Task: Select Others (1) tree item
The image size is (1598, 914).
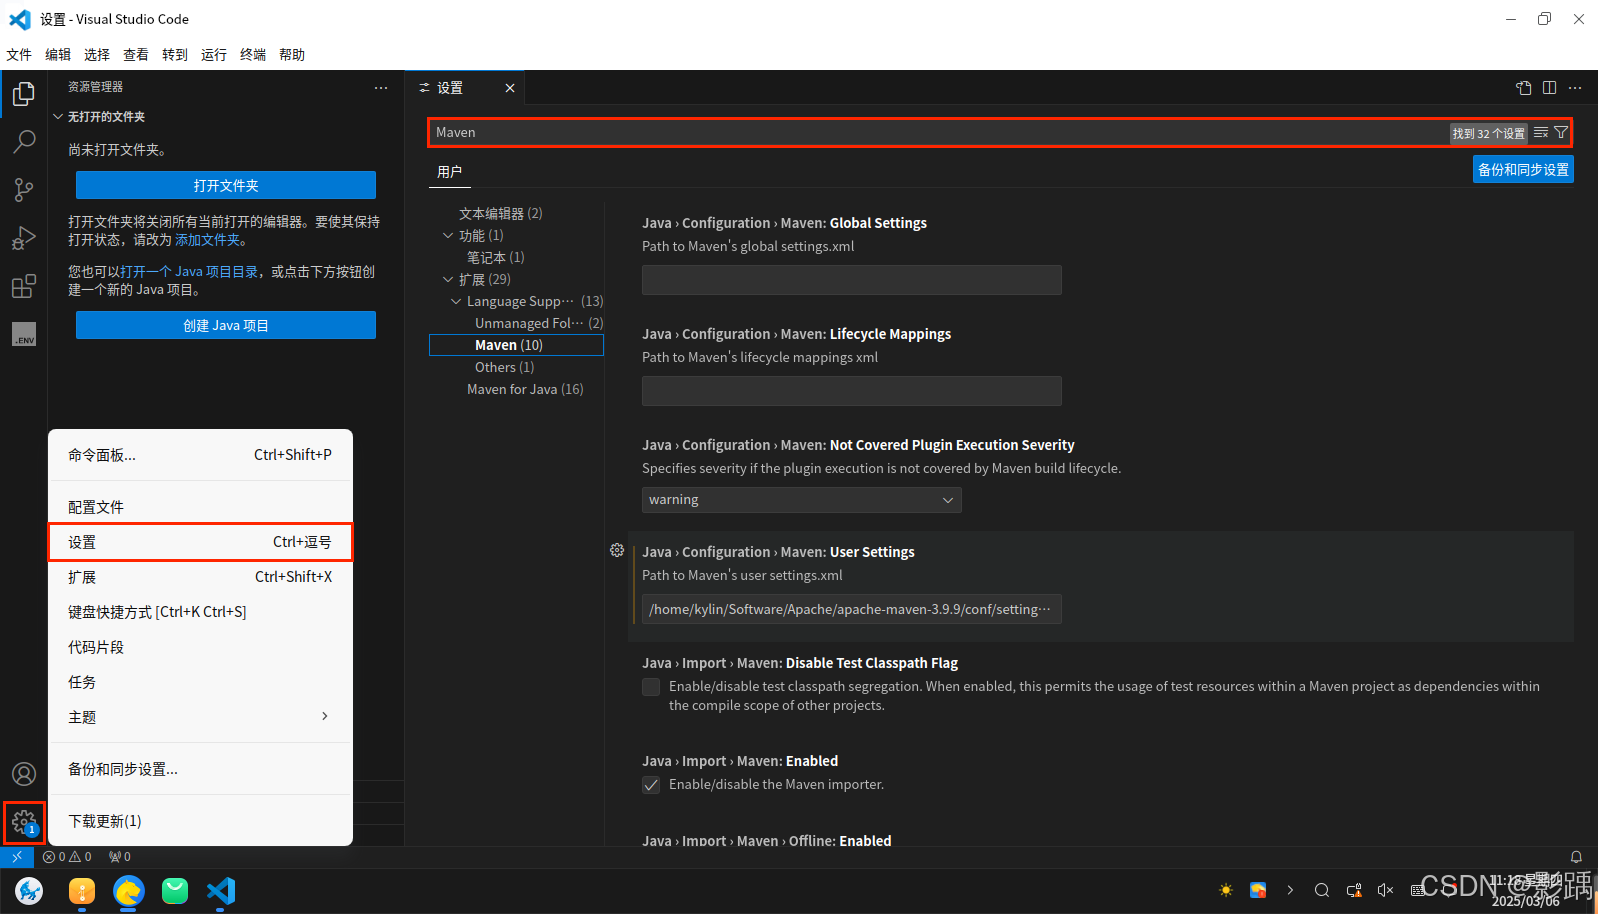Action: (505, 367)
